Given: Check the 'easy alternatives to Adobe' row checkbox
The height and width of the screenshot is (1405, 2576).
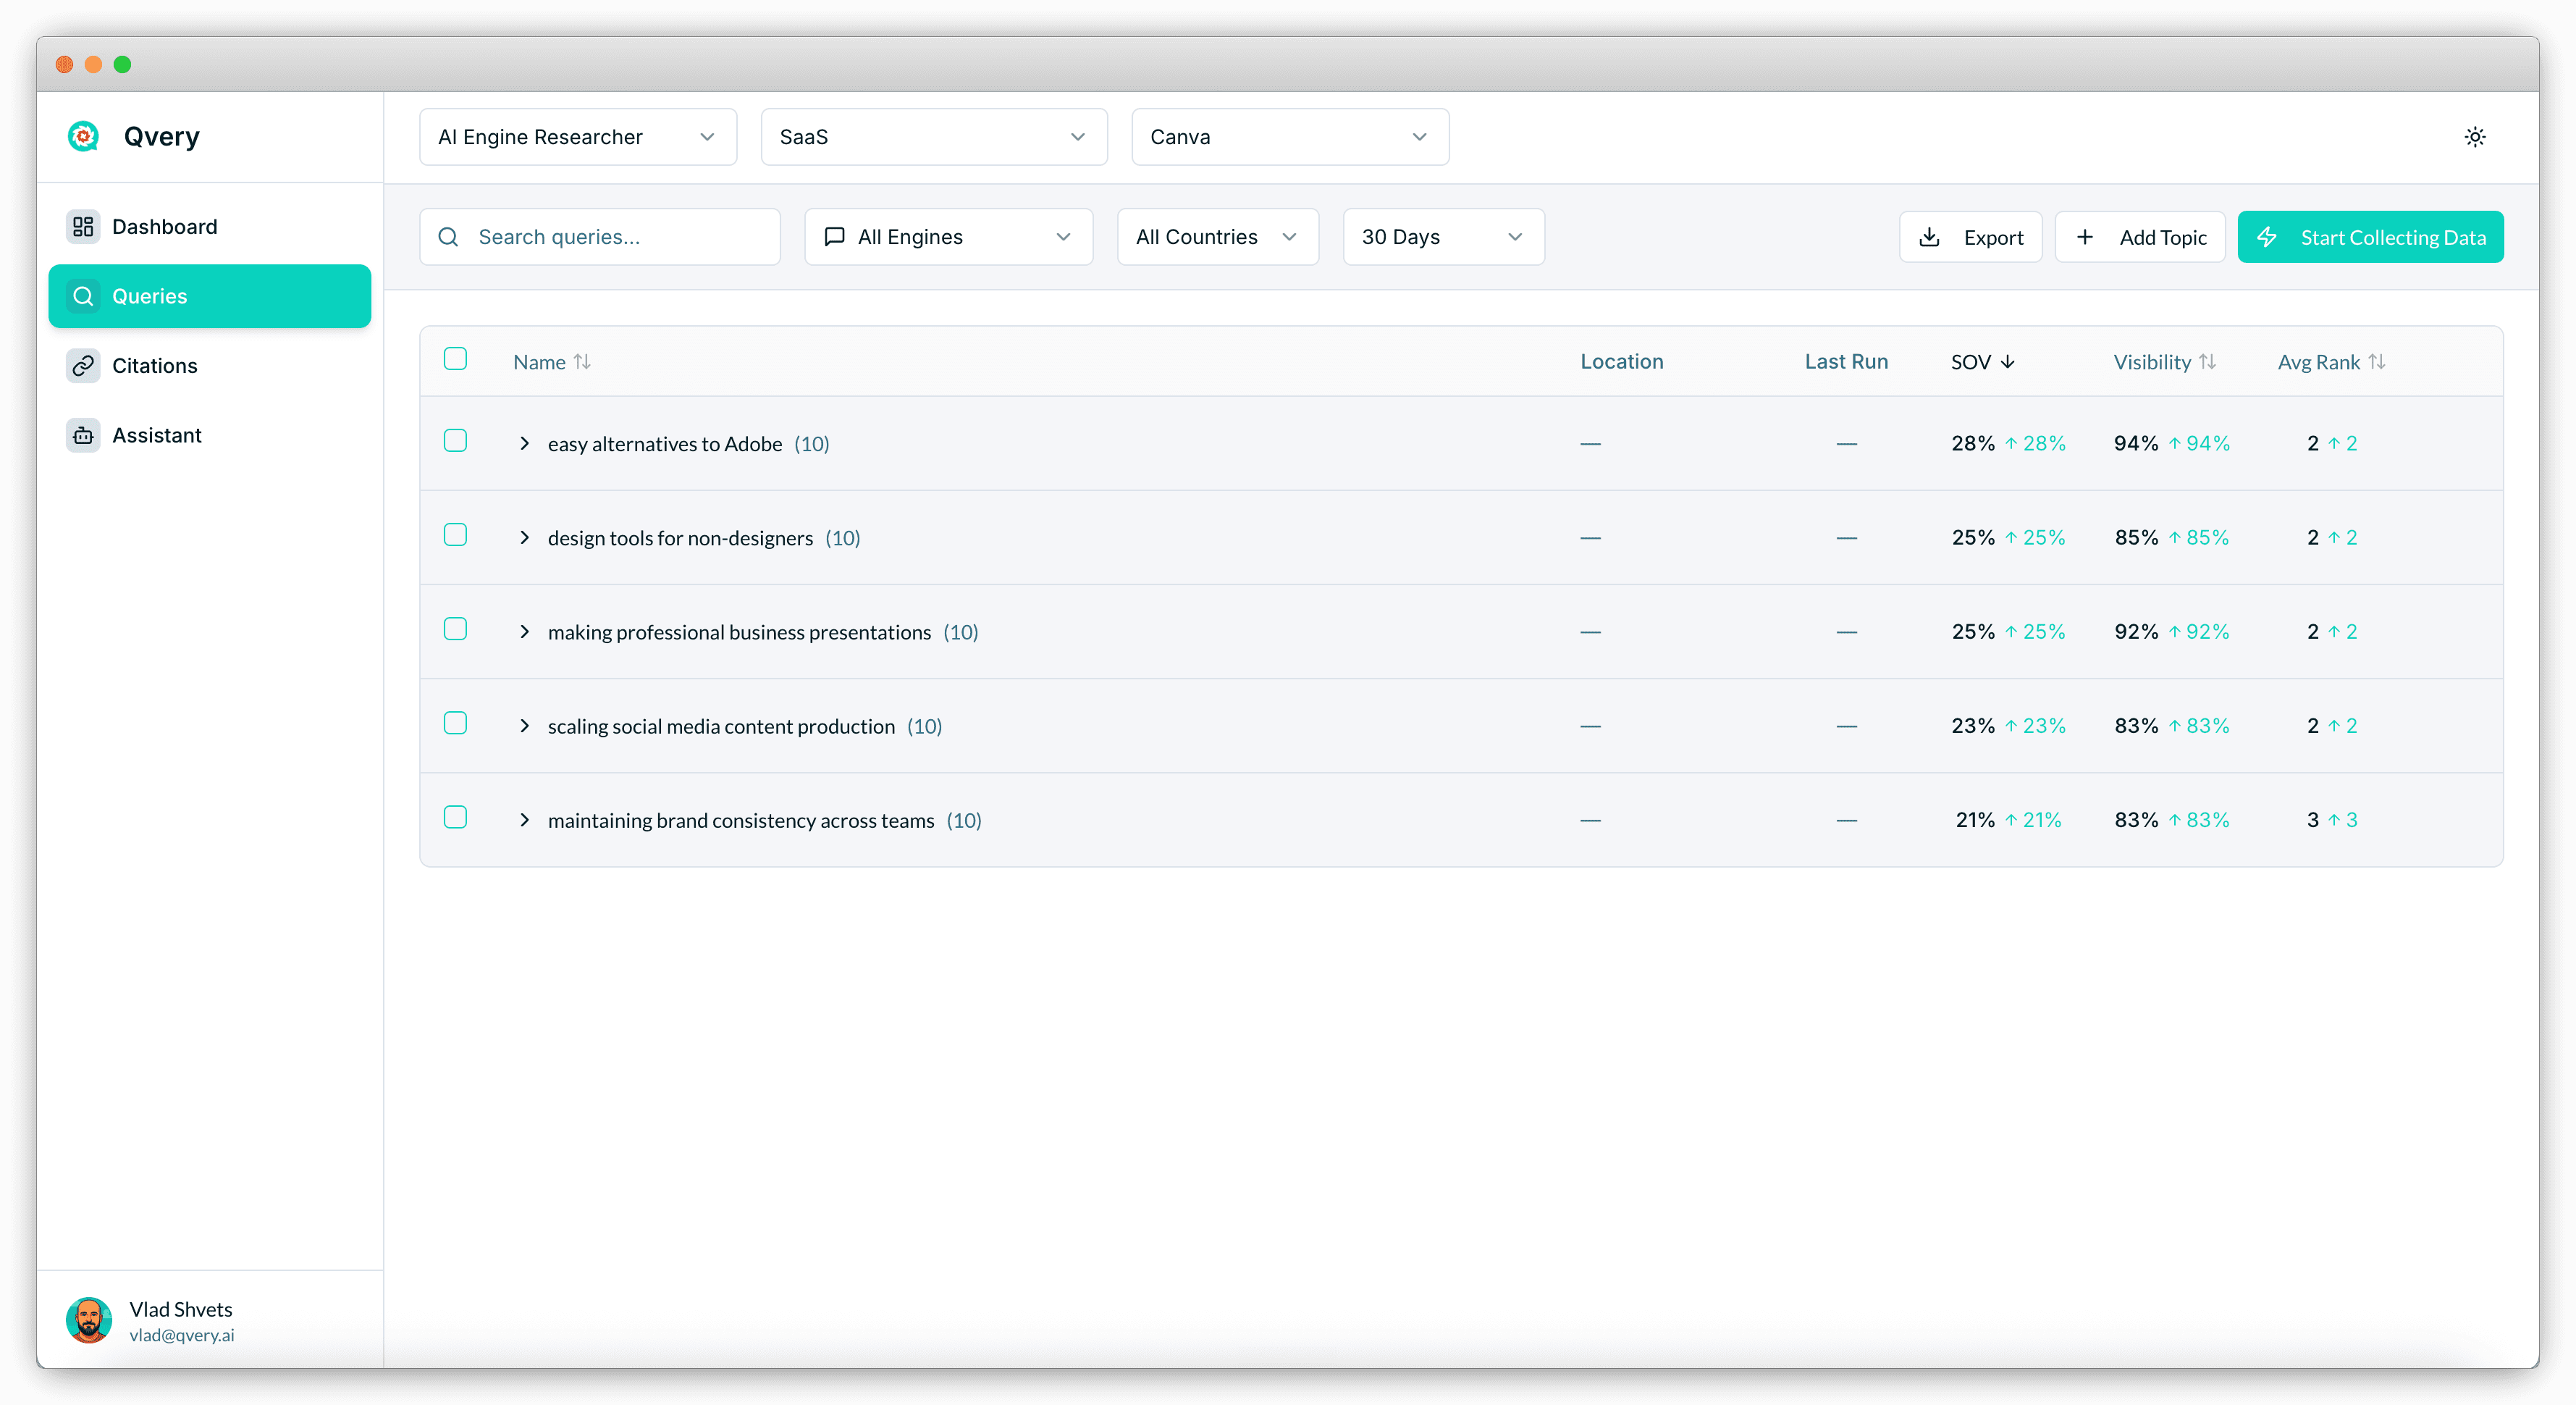Looking at the screenshot, I should 455,441.
